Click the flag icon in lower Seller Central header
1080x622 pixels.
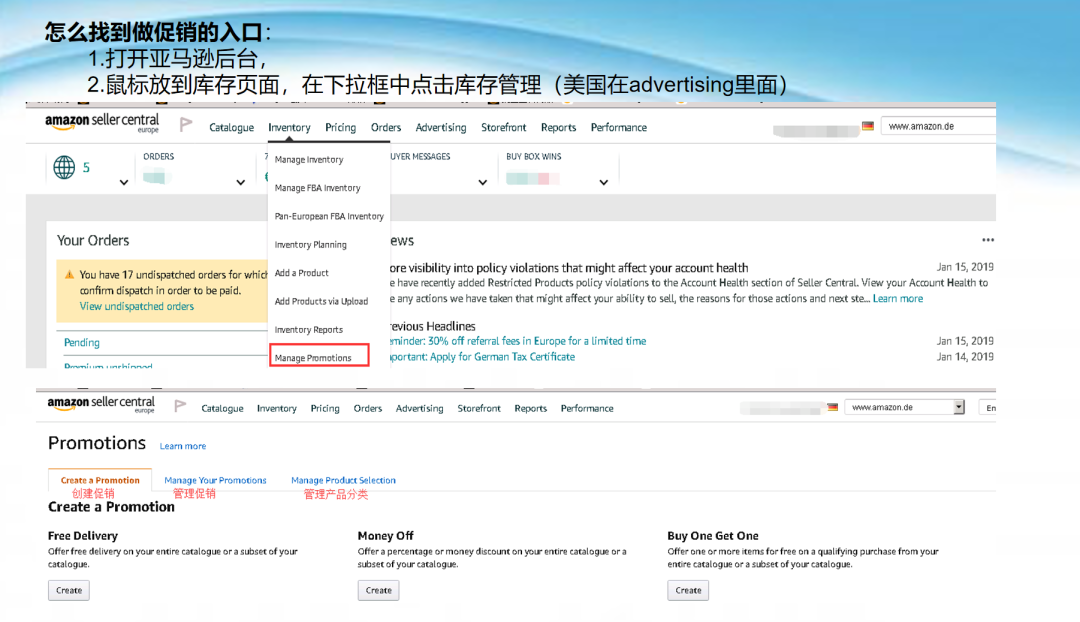pos(180,406)
